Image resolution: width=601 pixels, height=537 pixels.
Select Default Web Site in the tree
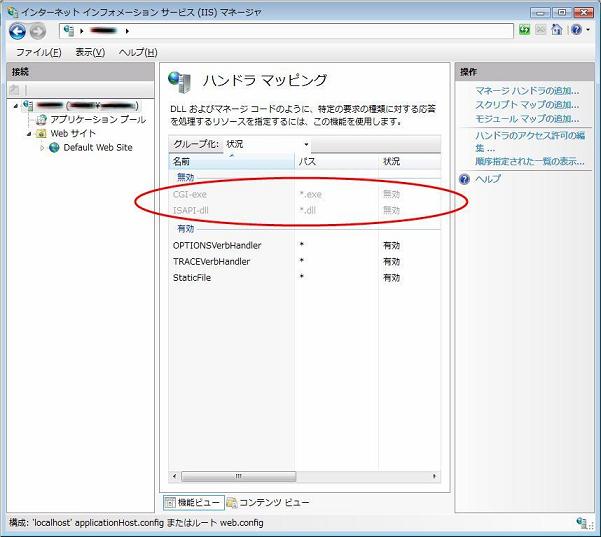click(98, 148)
